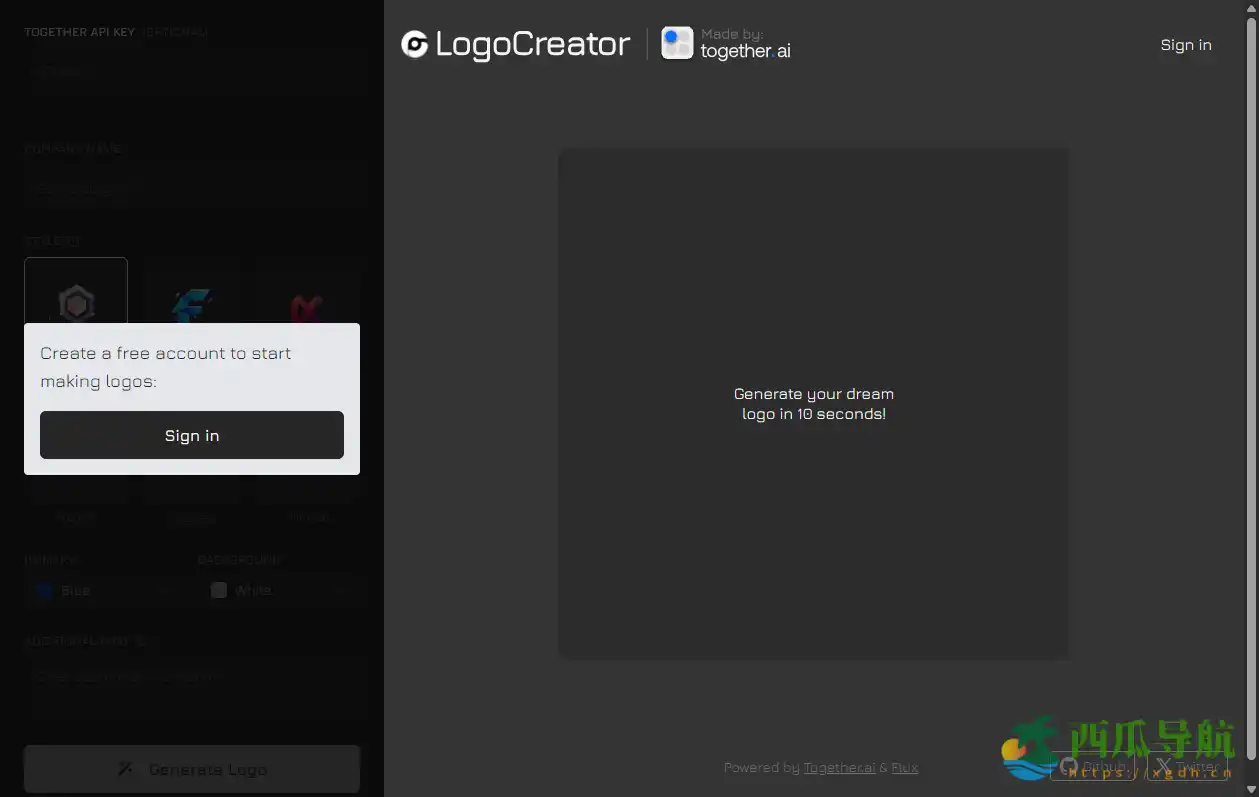The height and width of the screenshot is (797, 1259).
Task: Click the LogoCreator logo icon in the header
Action: click(413, 44)
